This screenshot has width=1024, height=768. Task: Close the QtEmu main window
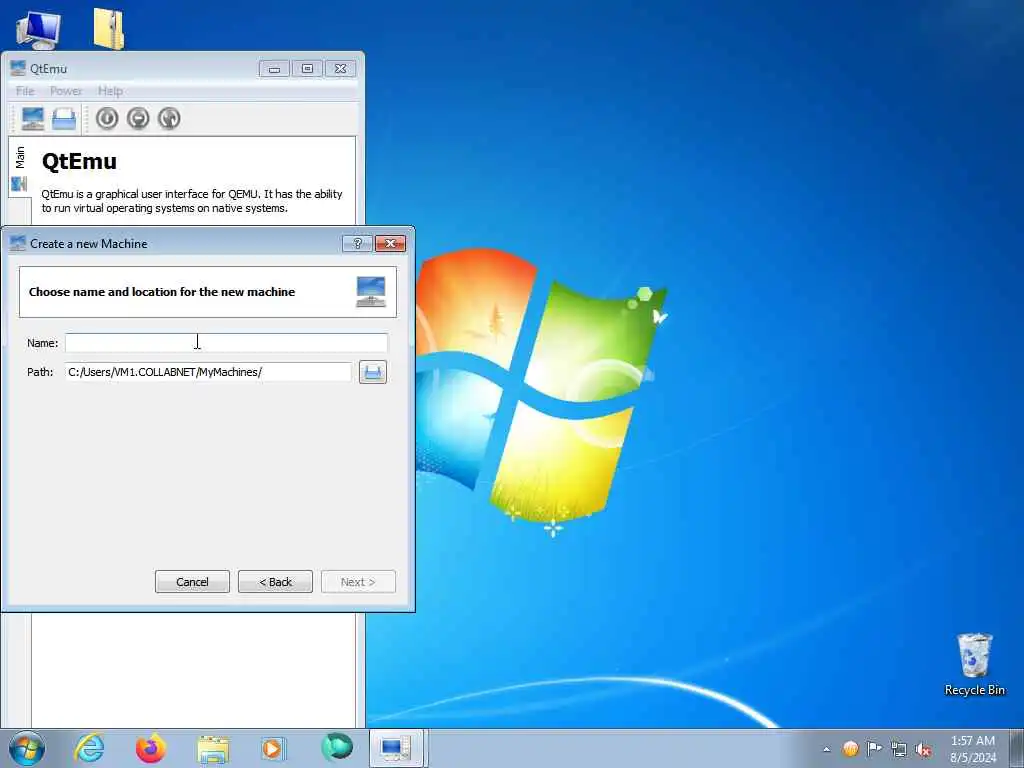pos(340,69)
